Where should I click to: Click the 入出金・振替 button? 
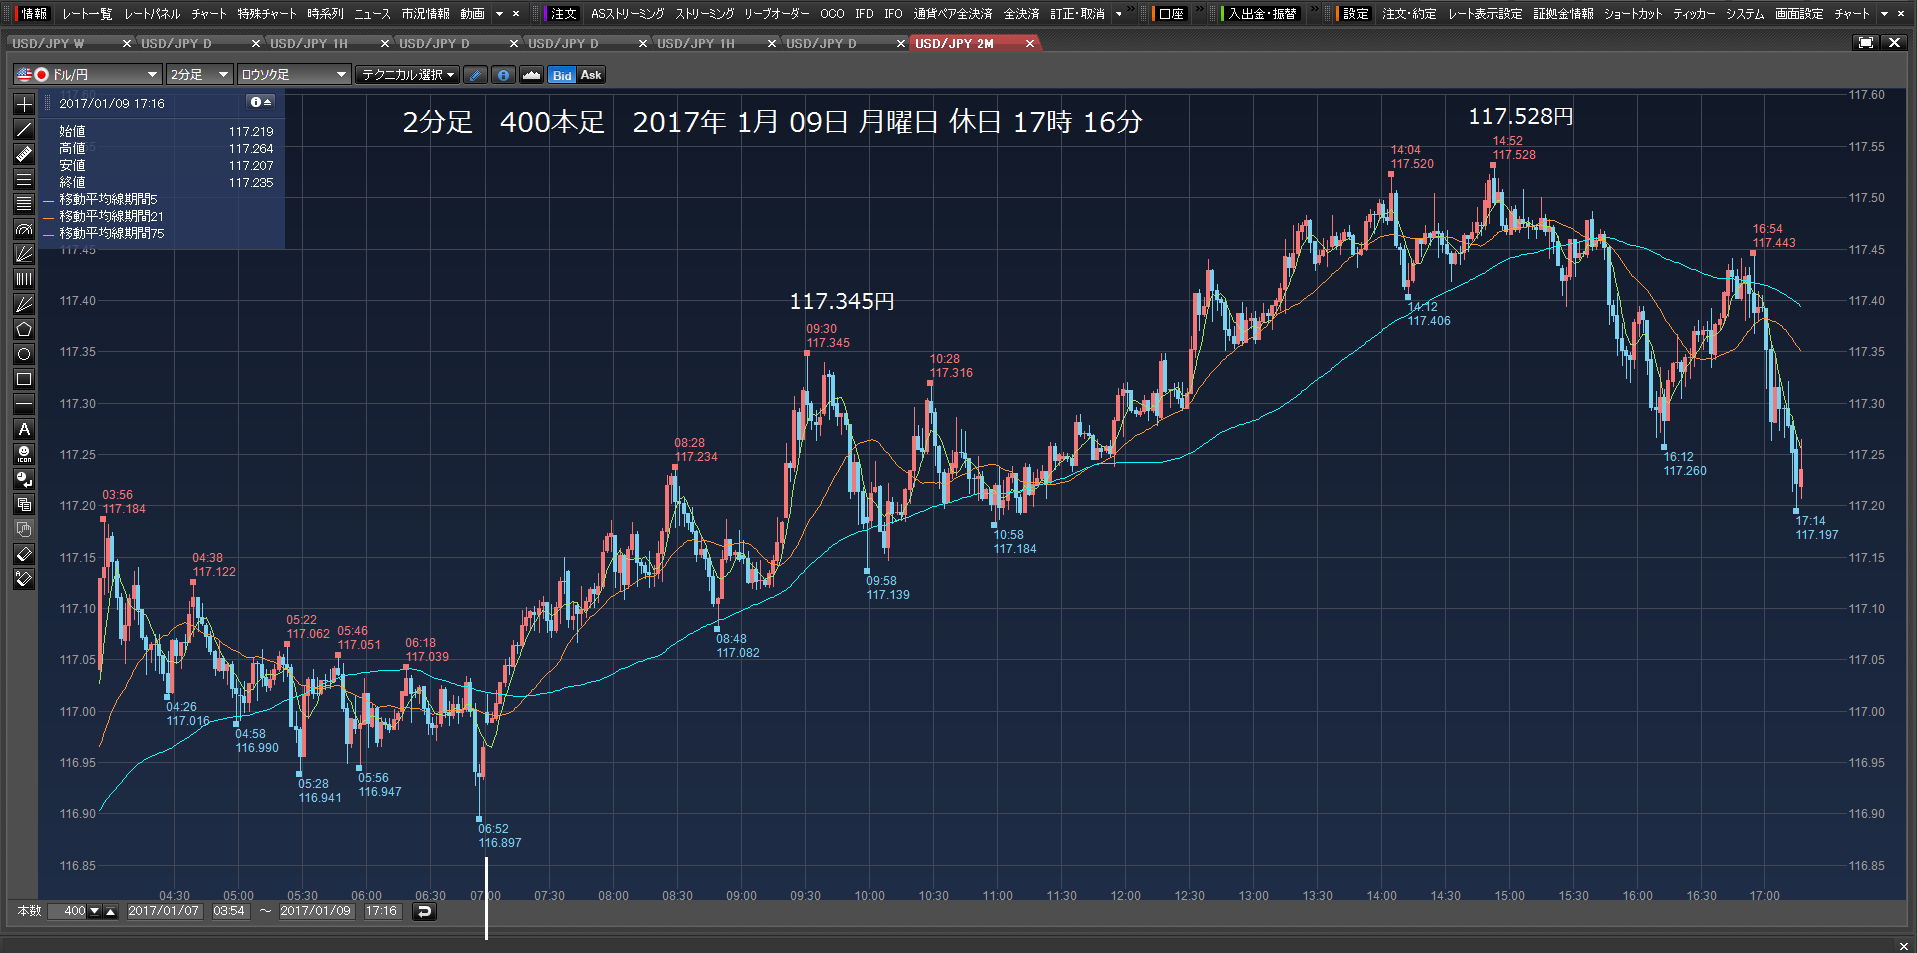pos(1262,14)
